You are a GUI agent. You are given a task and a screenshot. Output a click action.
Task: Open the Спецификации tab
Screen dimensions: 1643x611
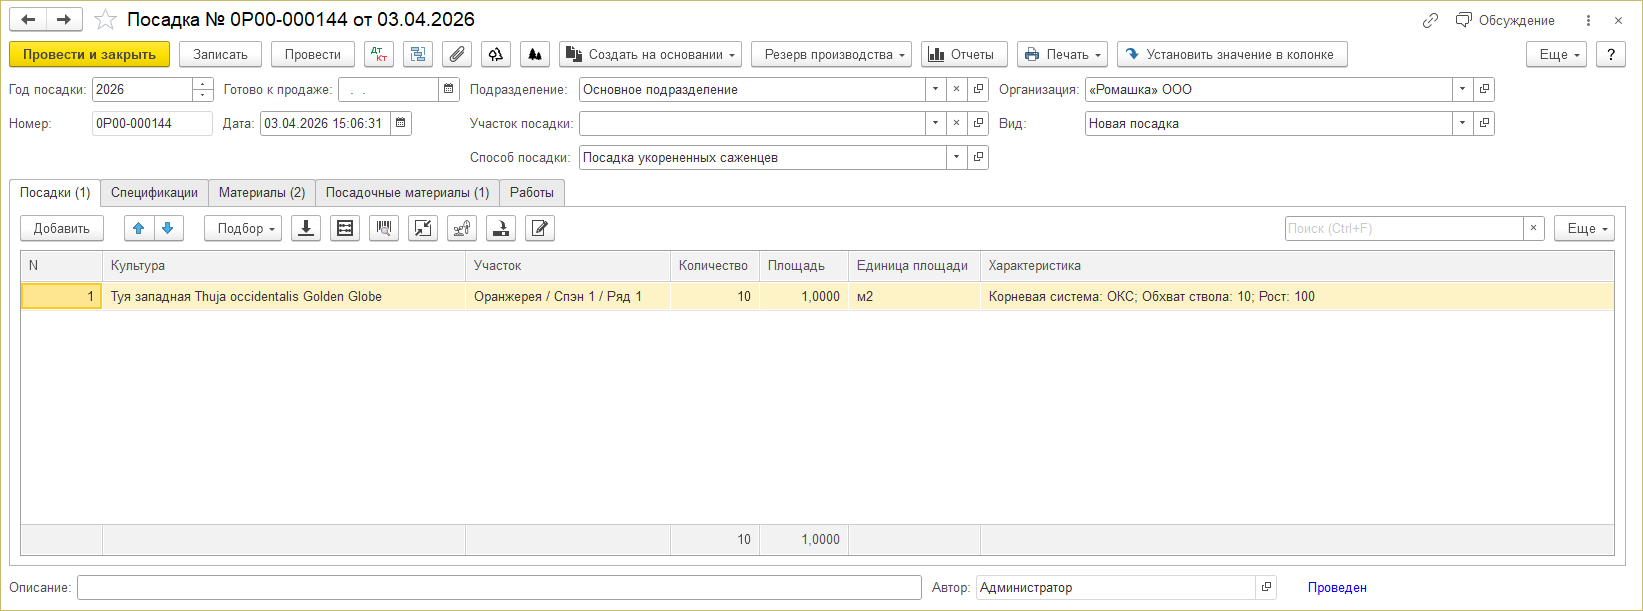[154, 192]
